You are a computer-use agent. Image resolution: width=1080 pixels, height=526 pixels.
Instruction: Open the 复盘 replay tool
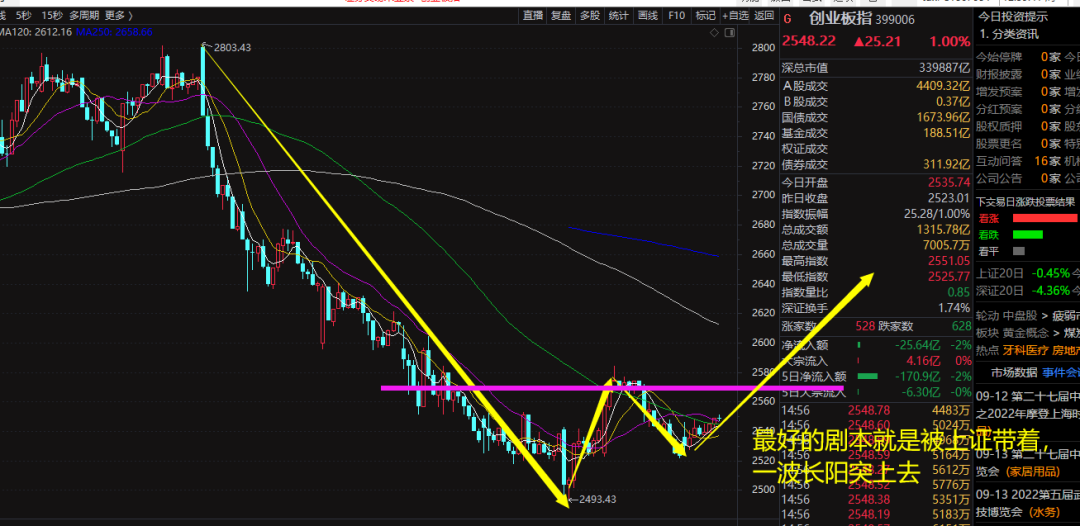[561, 15]
